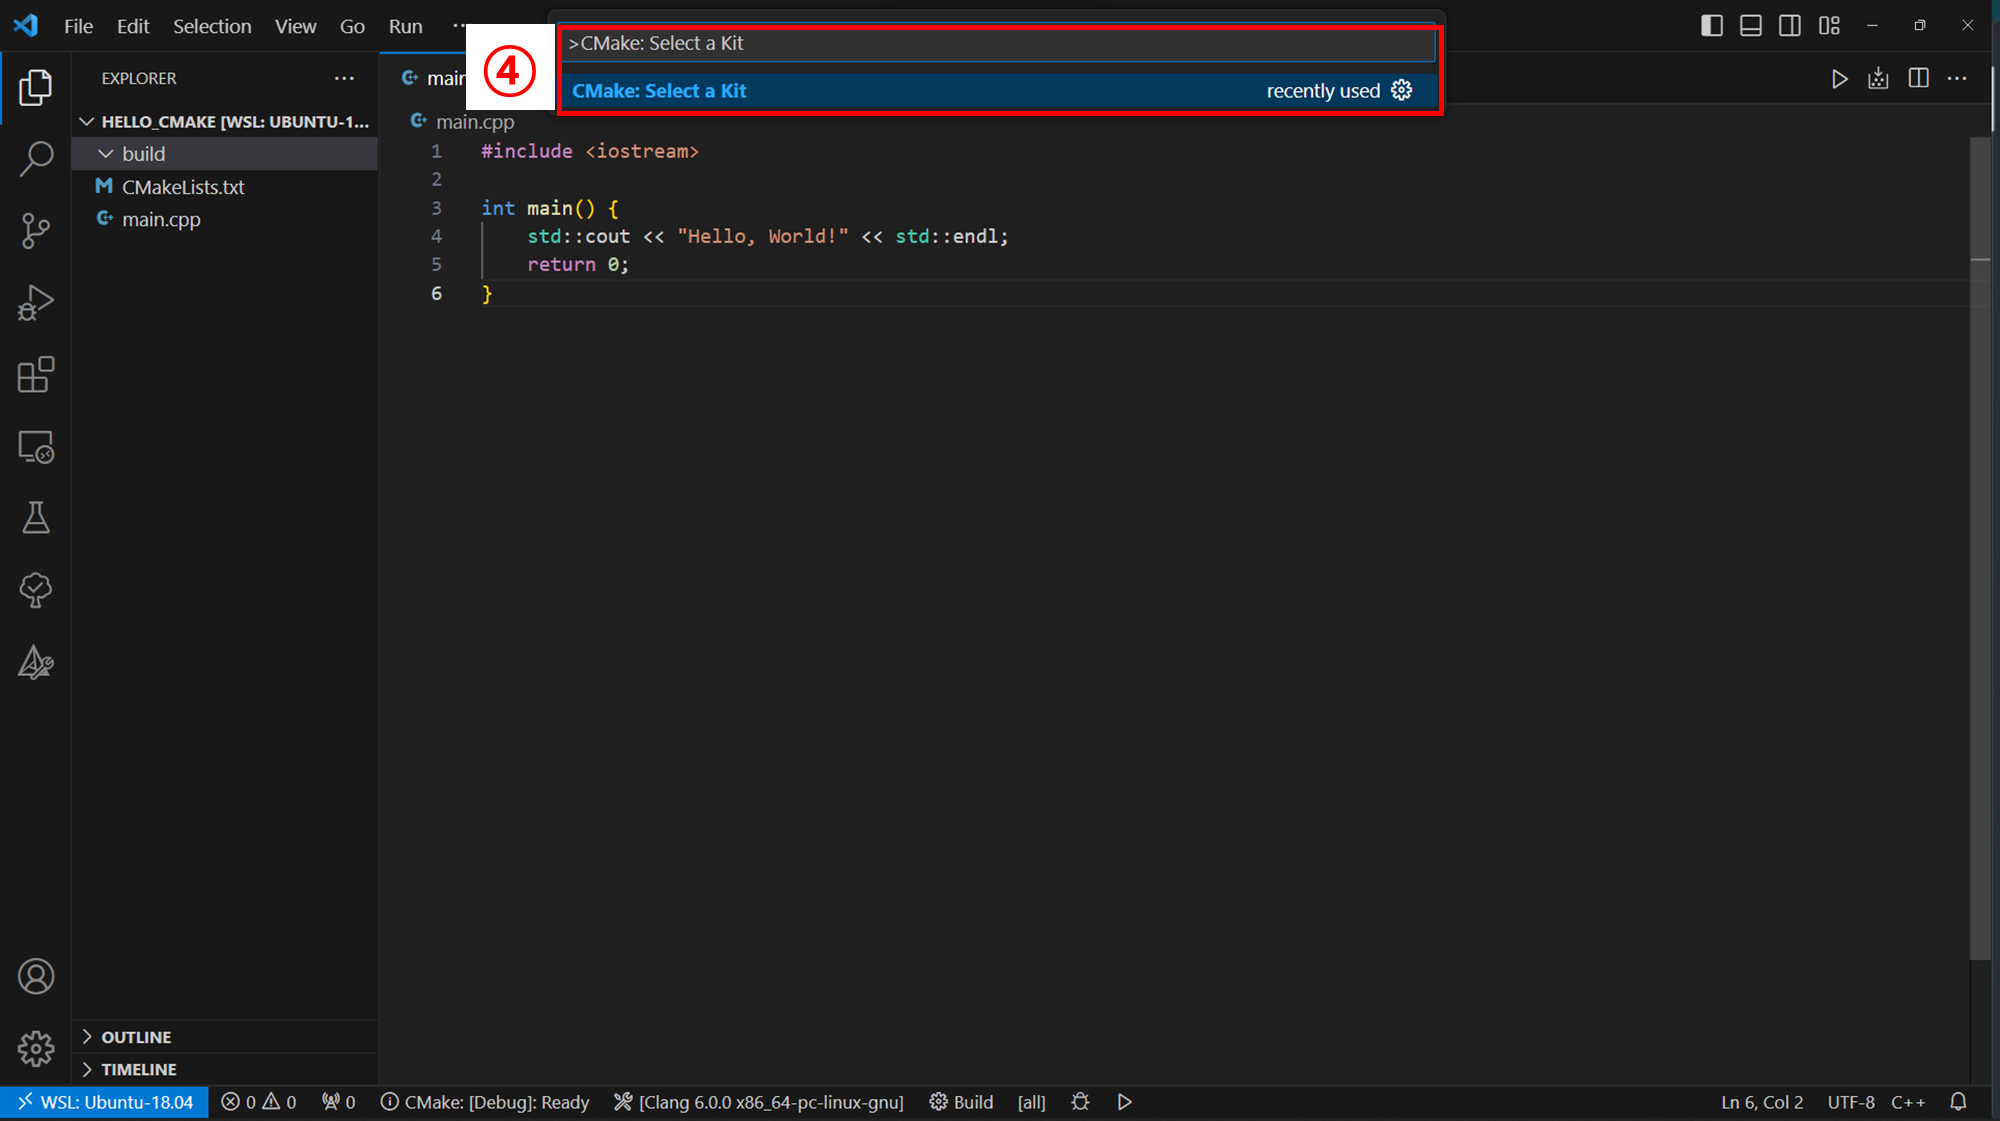Click the Run Code play icon in the editor toolbar
Viewport: 2000px width, 1121px height.
1839,79
